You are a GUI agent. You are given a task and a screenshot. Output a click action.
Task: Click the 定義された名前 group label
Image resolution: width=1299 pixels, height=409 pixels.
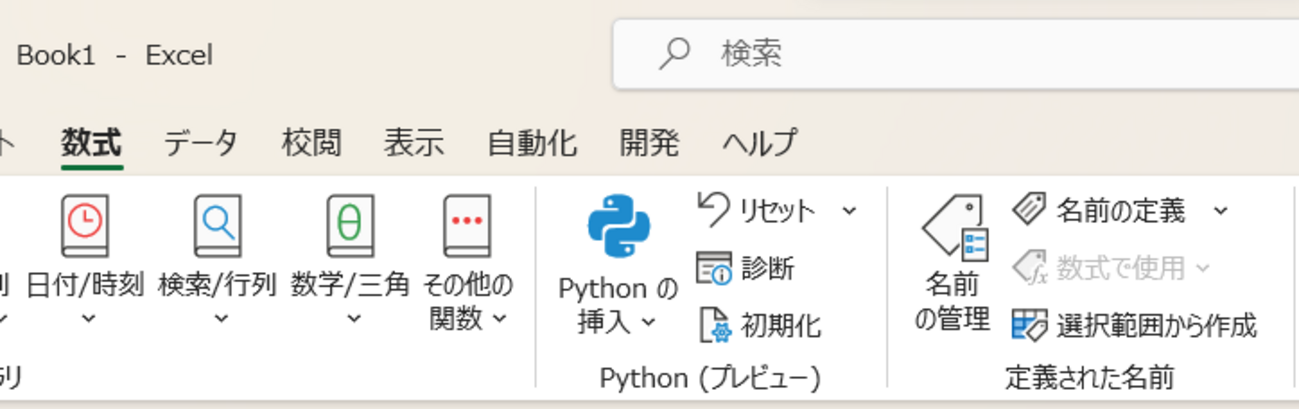(1089, 378)
